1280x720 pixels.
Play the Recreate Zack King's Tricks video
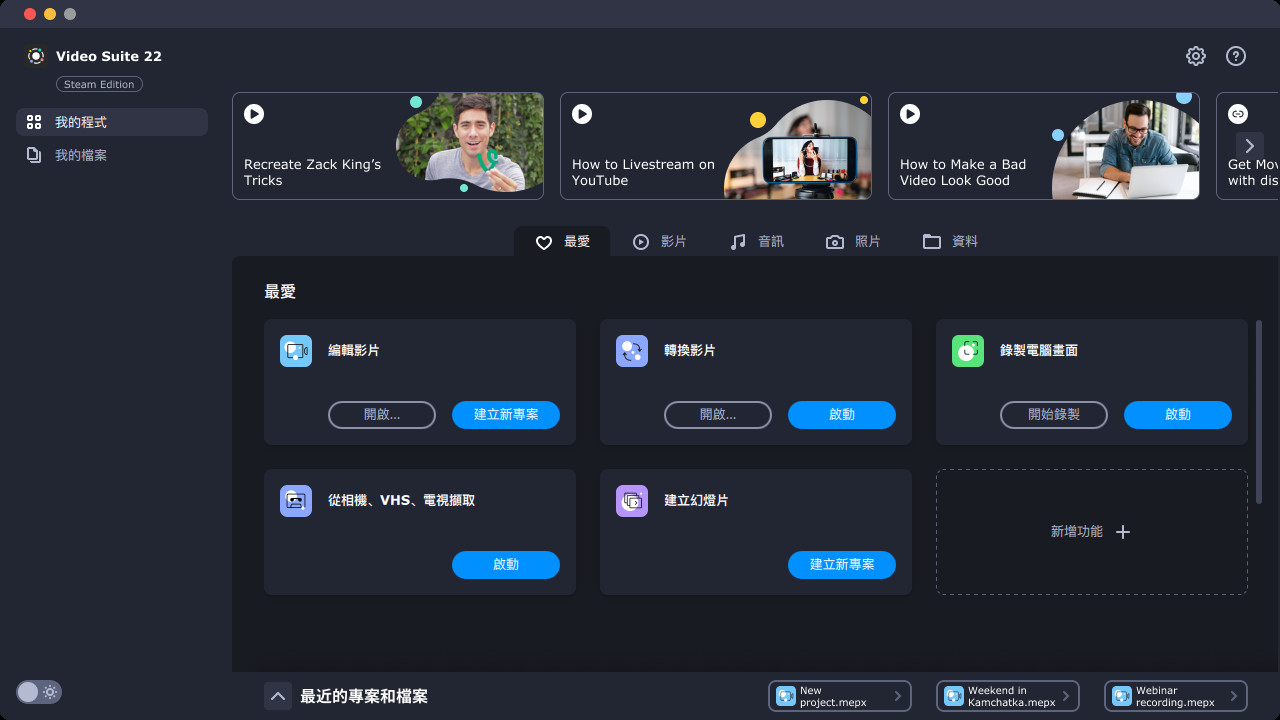254,114
